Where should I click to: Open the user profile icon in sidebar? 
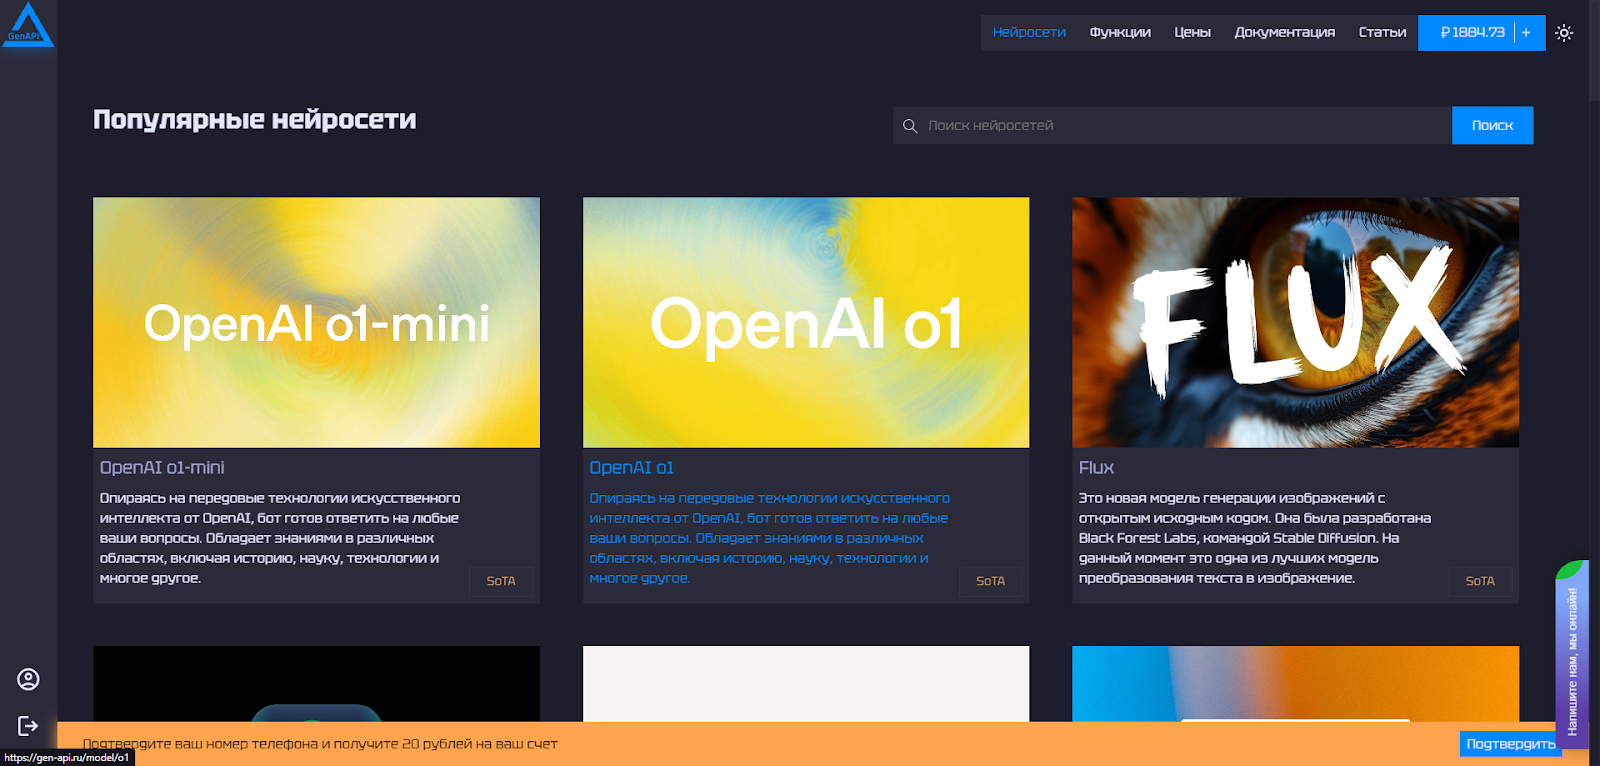(28, 679)
